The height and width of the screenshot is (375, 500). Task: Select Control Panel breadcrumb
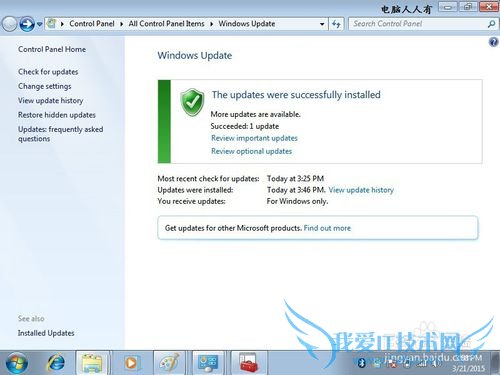click(92, 24)
